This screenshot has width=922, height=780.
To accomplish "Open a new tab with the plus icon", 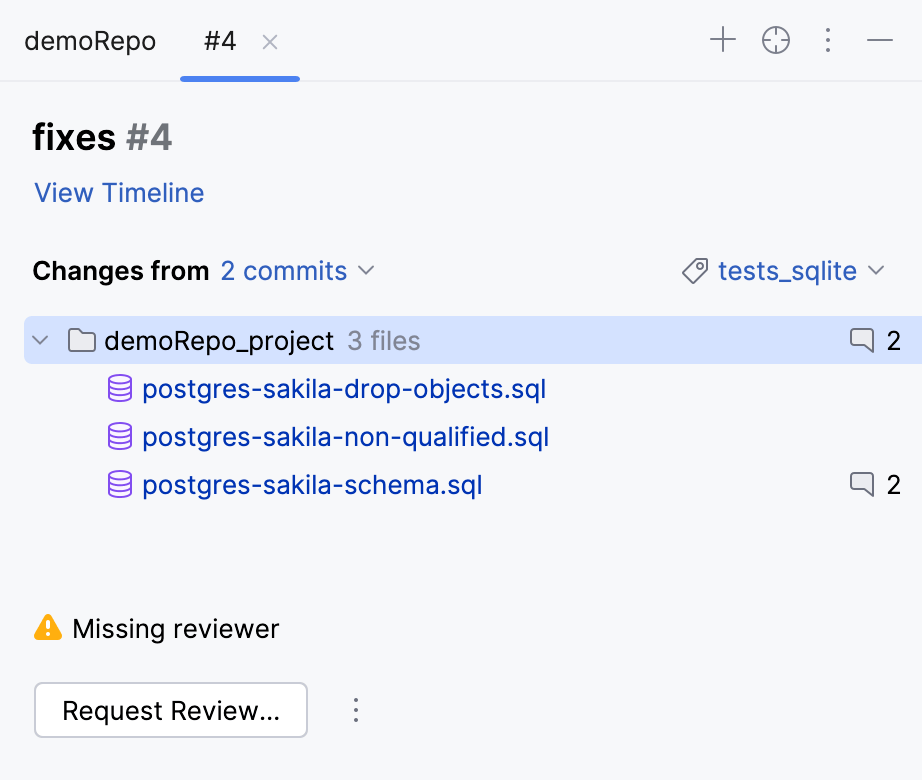I will coord(722,40).
